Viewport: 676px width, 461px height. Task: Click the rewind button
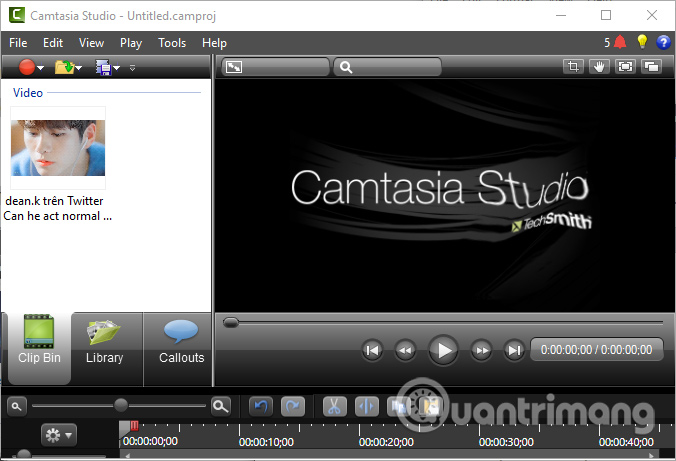405,350
